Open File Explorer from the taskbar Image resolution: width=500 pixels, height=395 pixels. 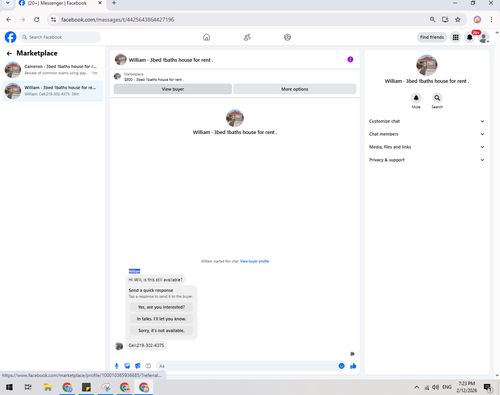(48, 387)
